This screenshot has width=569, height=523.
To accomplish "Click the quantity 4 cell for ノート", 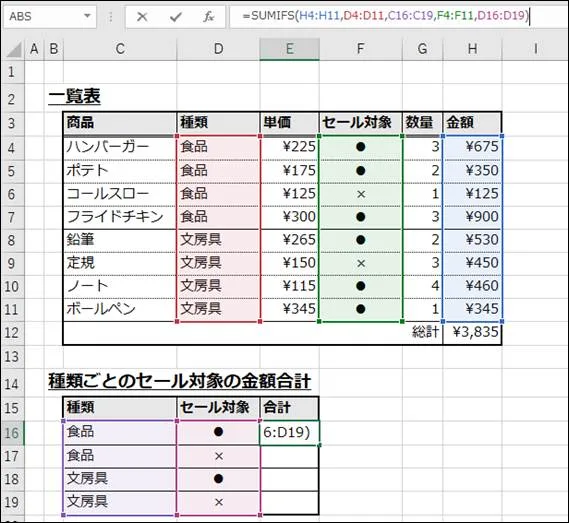I will pyautogui.click(x=422, y=286).
